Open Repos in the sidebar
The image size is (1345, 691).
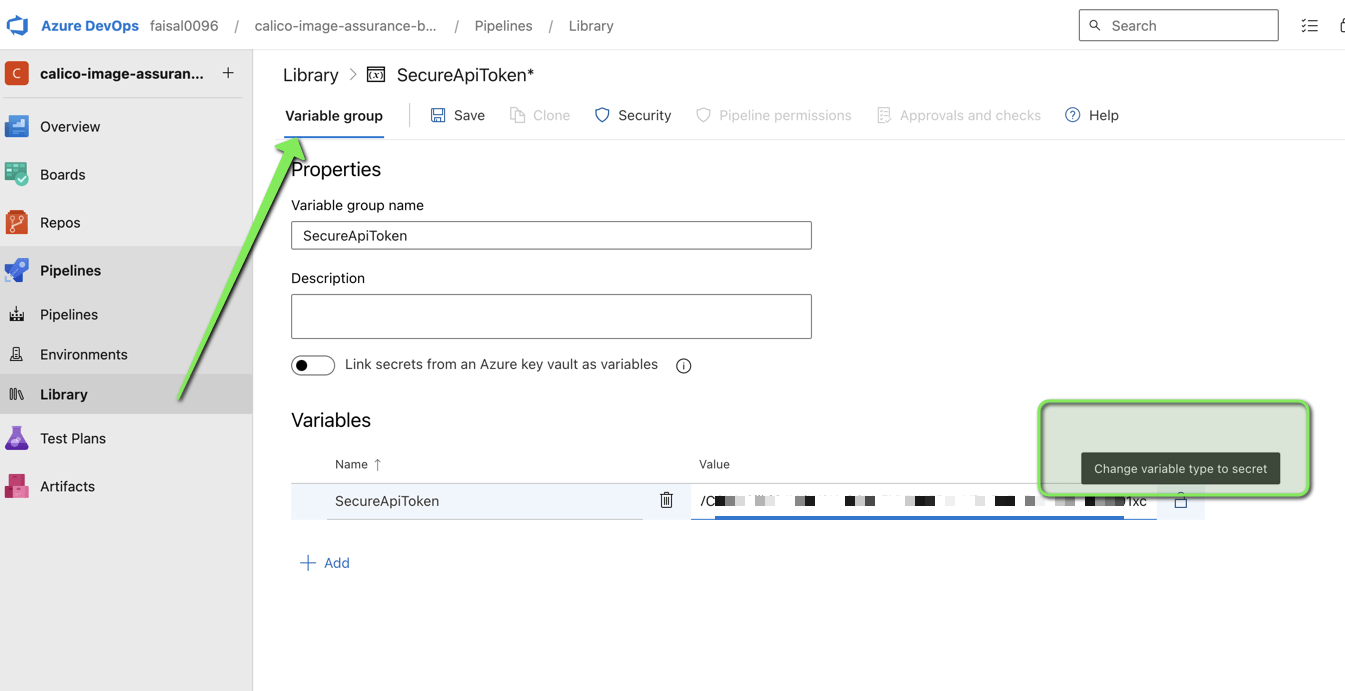(x=60, y=222)
